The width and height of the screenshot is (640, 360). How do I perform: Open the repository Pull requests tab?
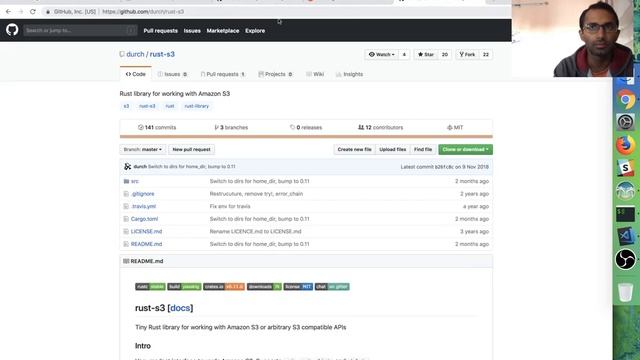tap(222, 74)
